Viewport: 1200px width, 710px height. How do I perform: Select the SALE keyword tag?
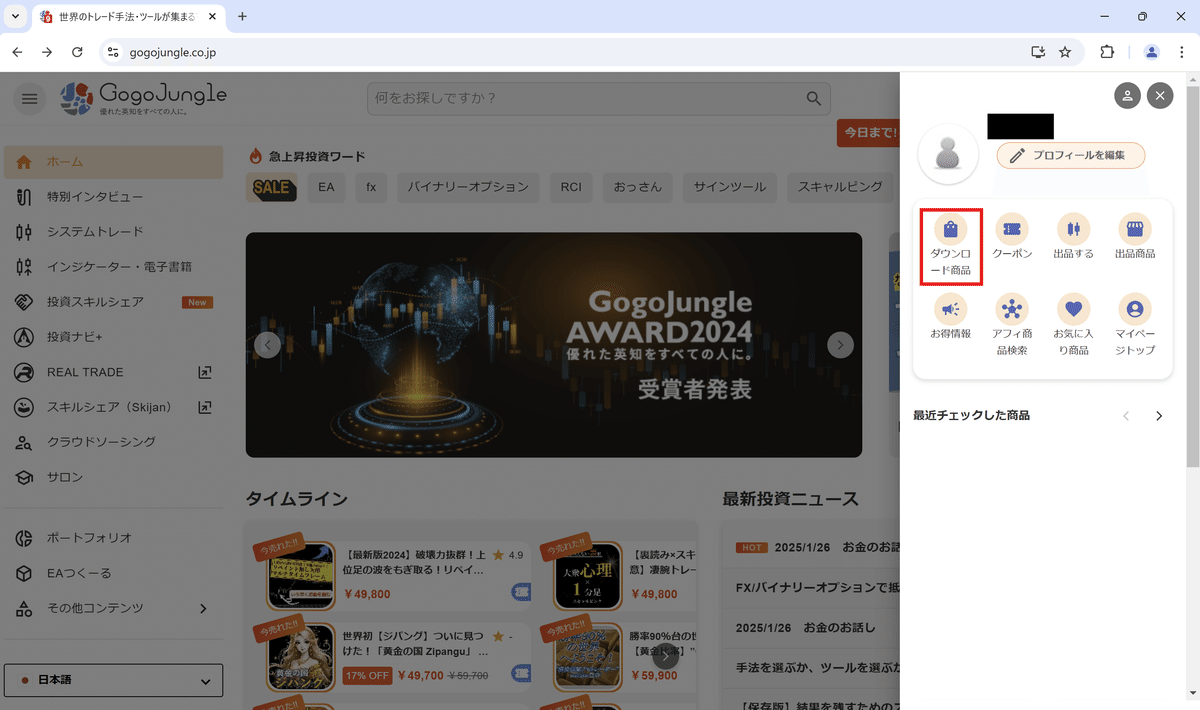click(x=271, y=187)
